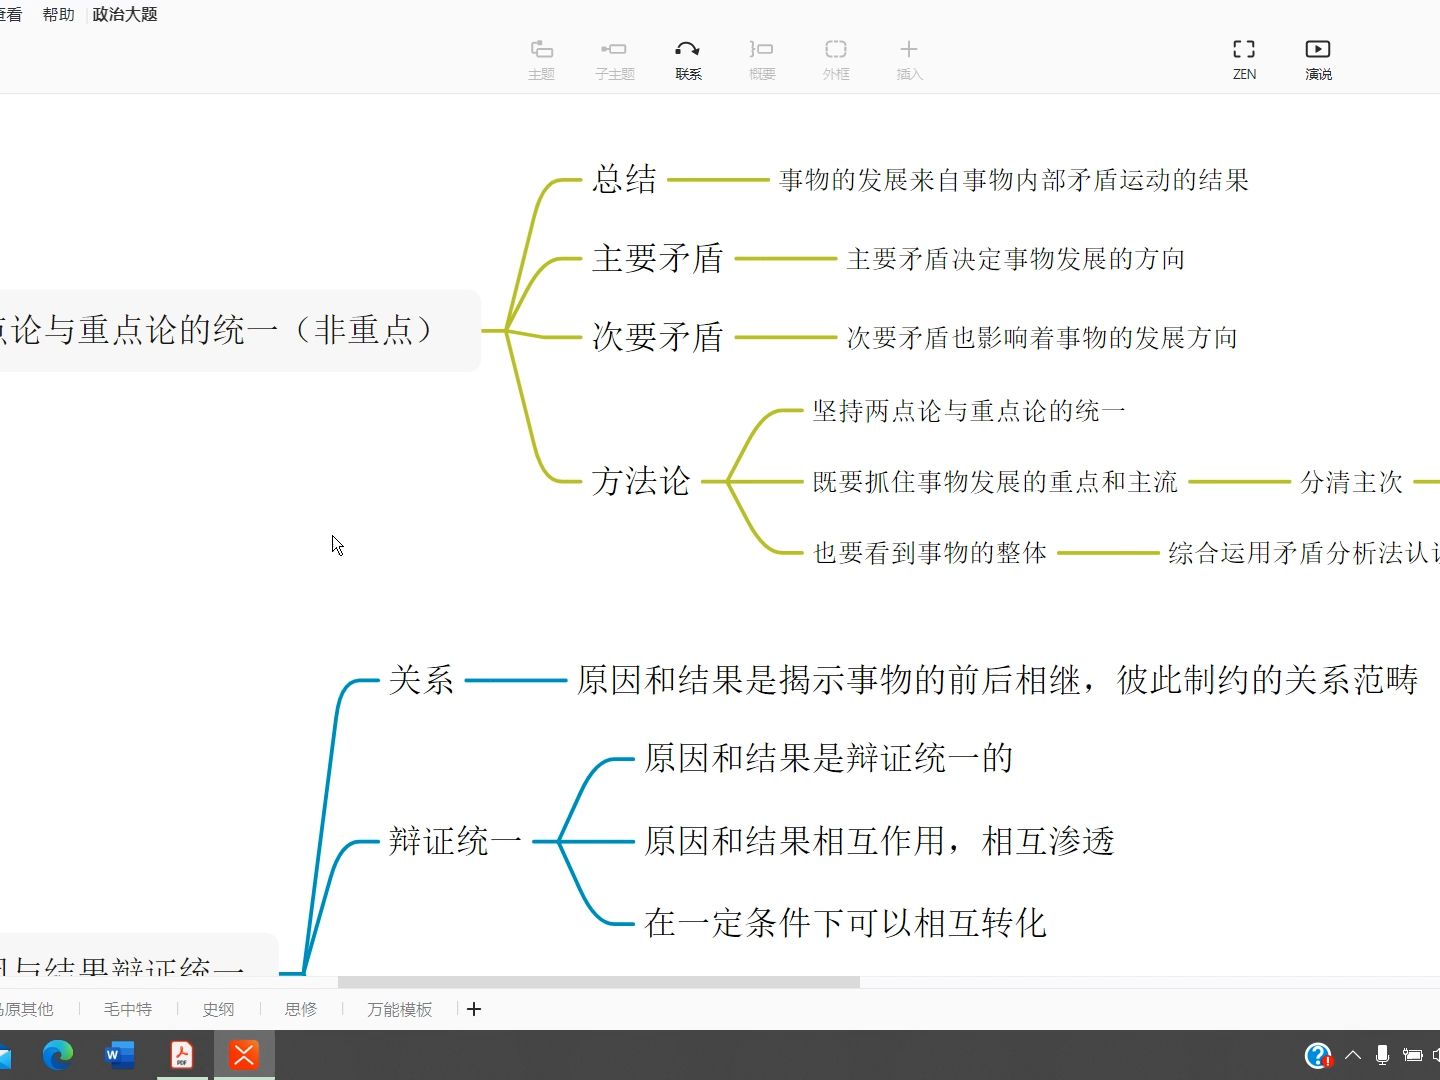Open the 帮助 menu

coord(58,14)
